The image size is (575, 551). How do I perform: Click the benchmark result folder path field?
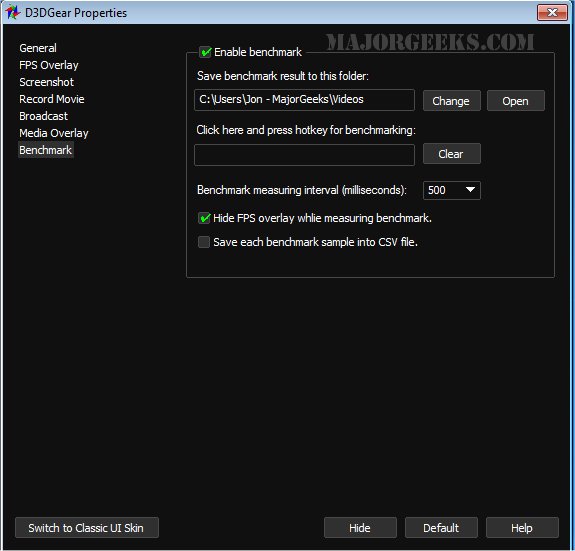[x=304, y=100]
